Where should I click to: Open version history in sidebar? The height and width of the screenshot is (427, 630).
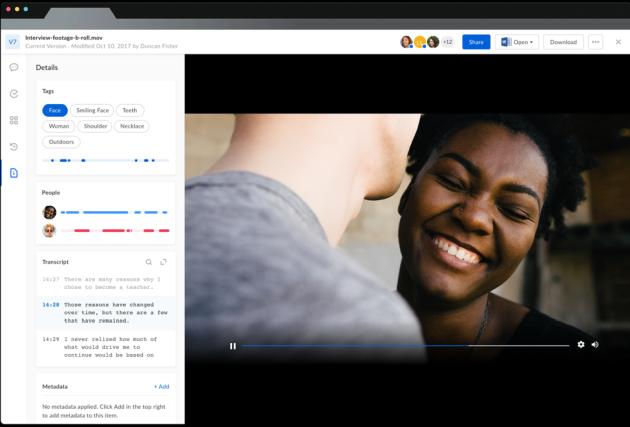[13, 147]
